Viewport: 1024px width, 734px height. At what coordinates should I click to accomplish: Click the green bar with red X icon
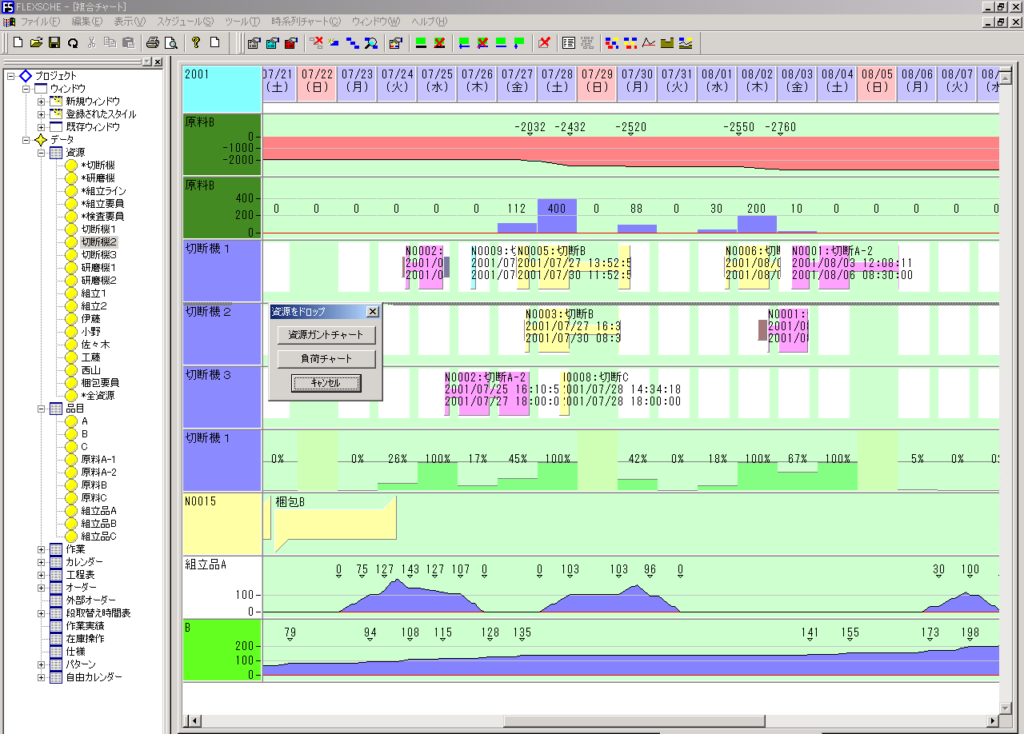440,43
